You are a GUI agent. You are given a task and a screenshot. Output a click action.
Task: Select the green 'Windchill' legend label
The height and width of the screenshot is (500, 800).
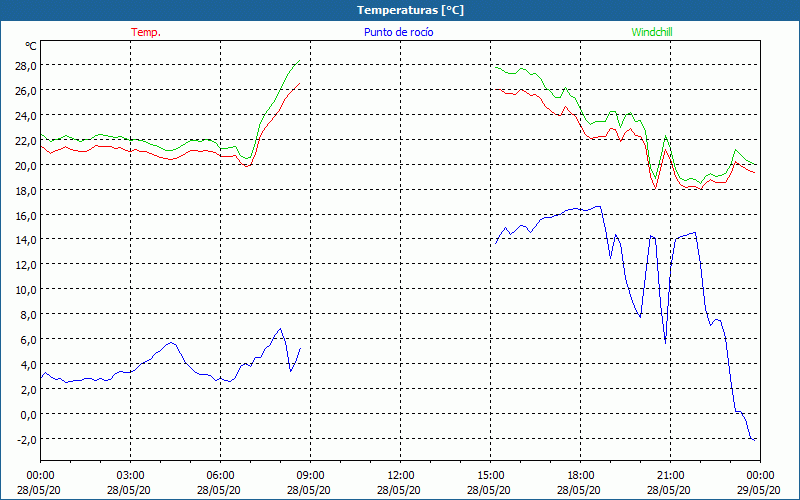(652, 32)
